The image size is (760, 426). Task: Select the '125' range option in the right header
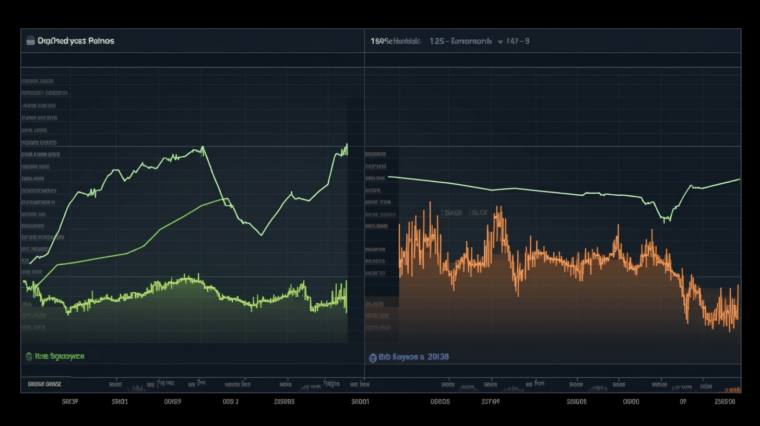click(438, 41)
